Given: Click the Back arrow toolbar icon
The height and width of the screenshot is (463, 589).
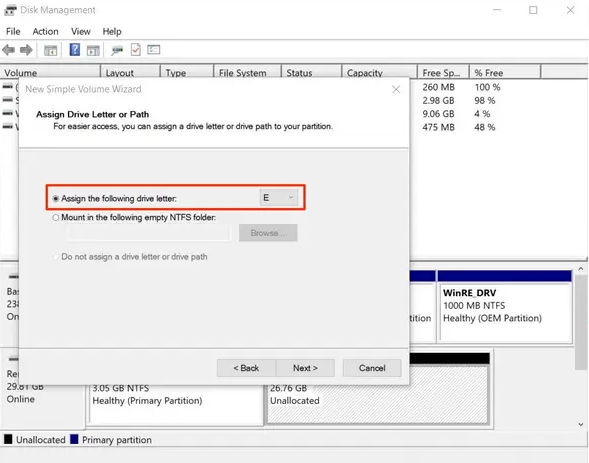Looking at the screenshot, I should click(9, 50).
